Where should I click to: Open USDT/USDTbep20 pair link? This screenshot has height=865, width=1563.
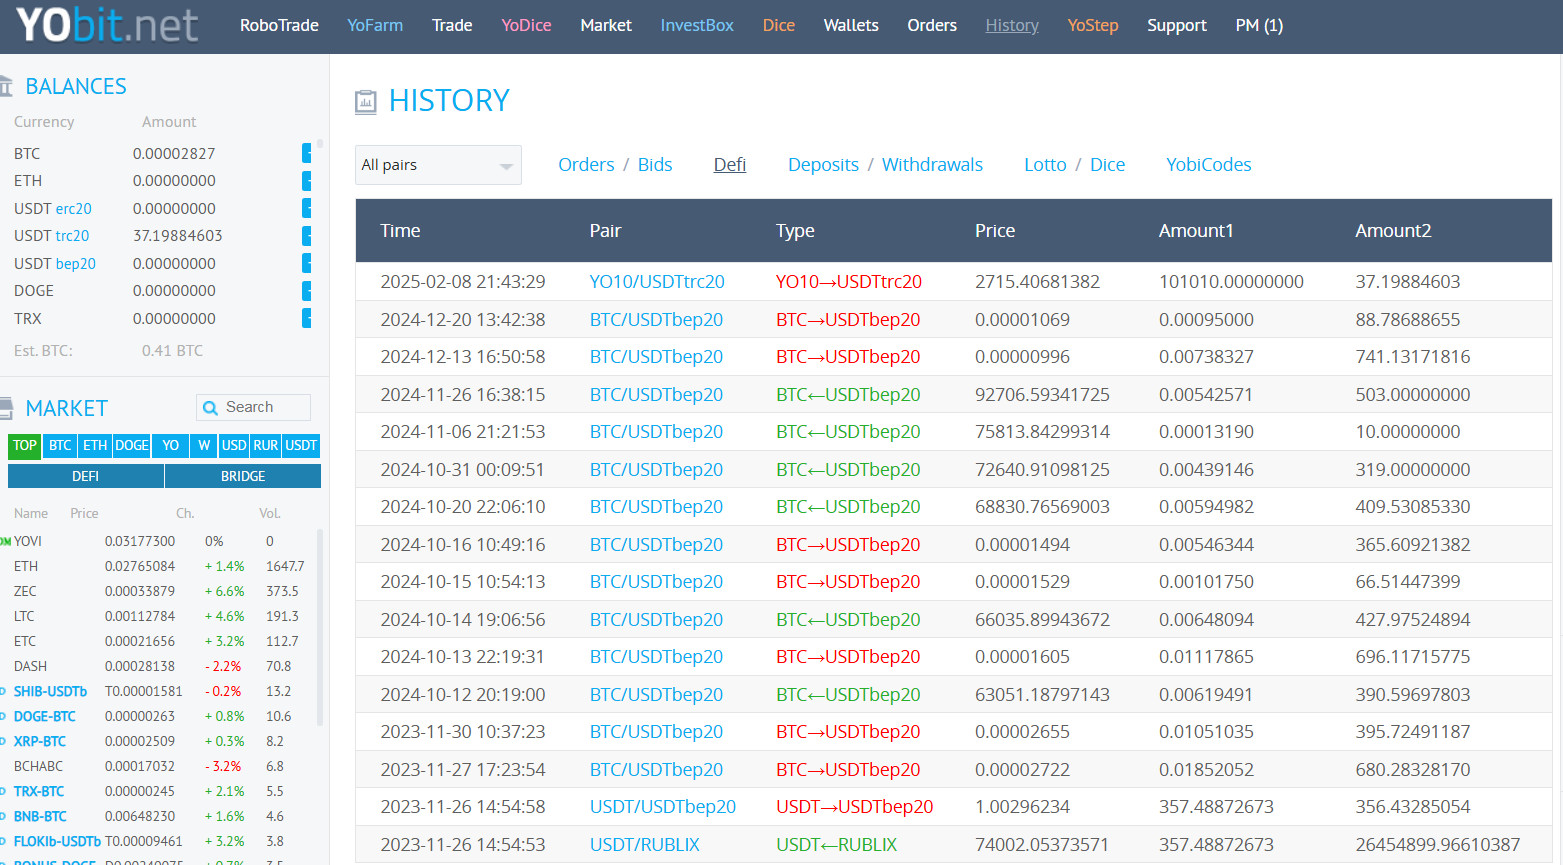click(663, 807)
